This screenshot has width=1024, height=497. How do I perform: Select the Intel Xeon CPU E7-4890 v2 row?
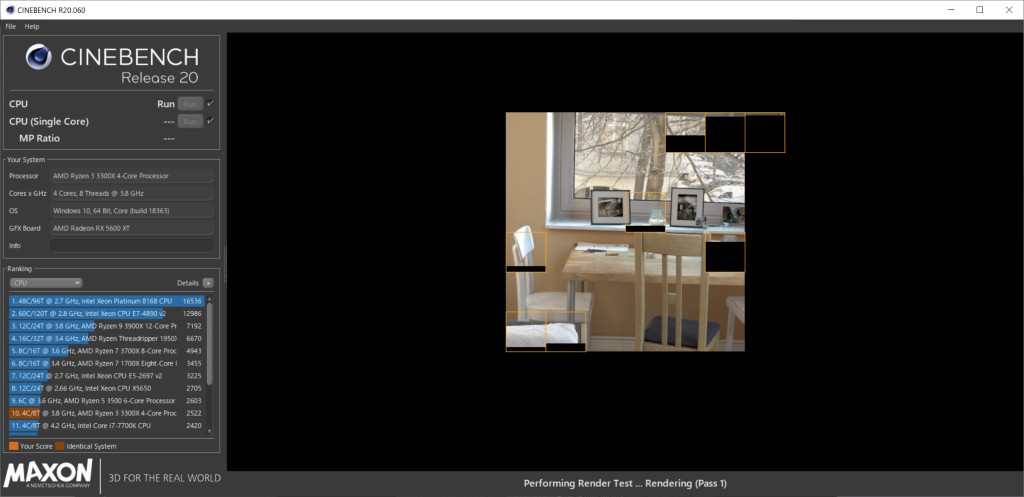[x=107, y=313]
